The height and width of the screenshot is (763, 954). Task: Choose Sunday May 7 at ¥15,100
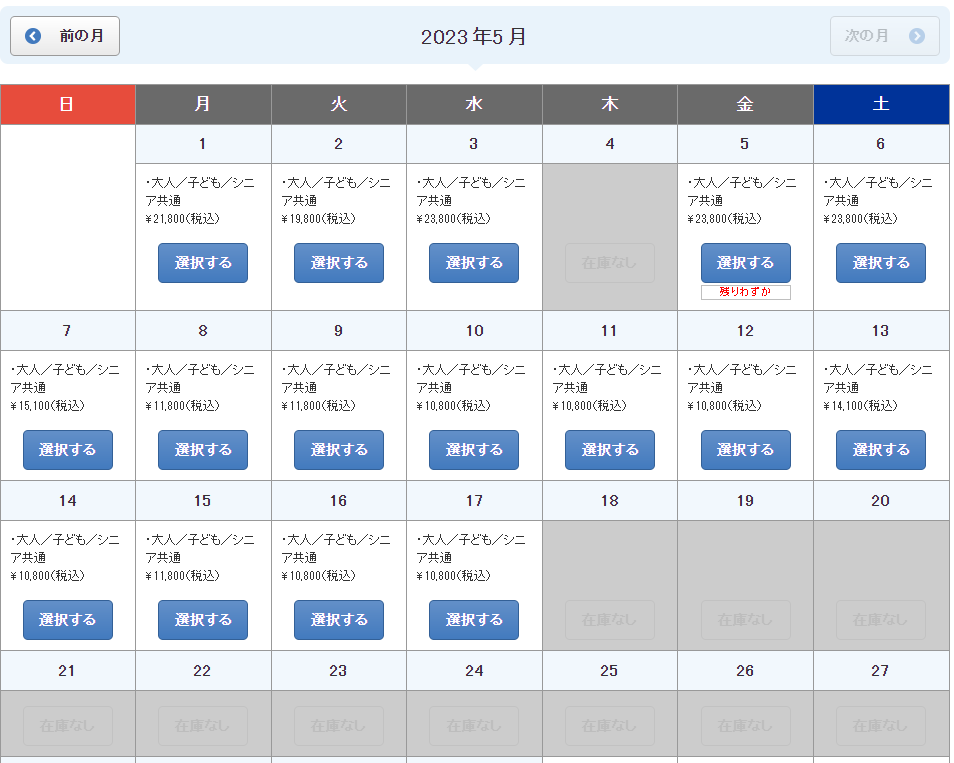pyautogui.click(x=67, y=450)
